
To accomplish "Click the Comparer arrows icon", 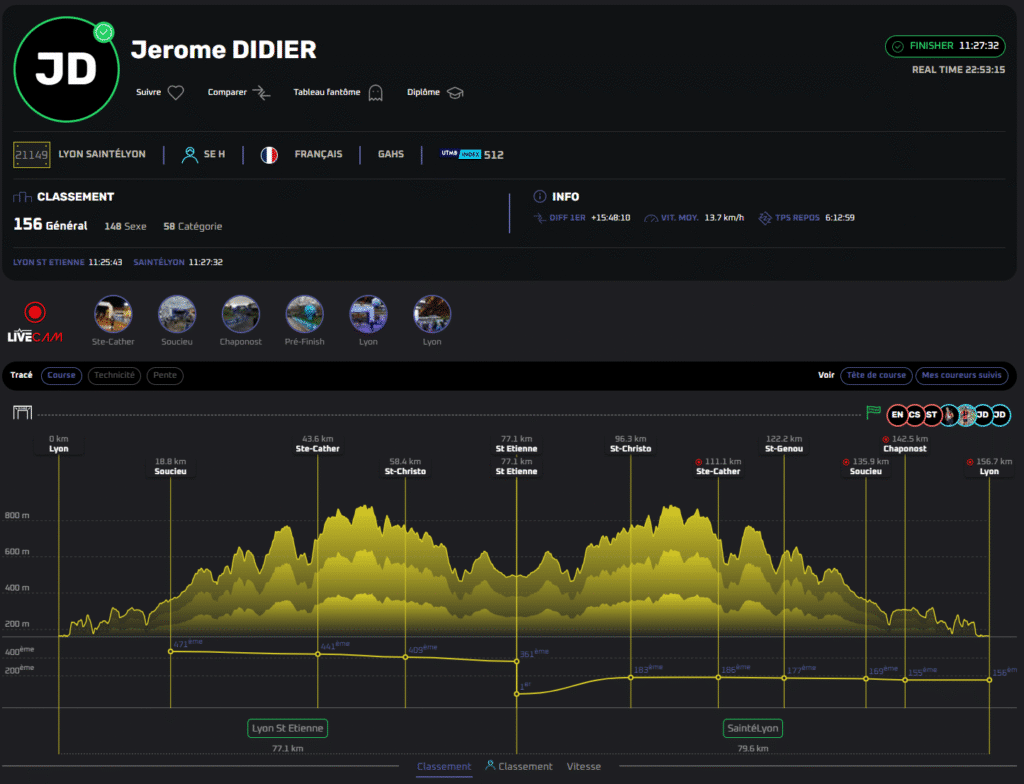I will [261, 93].
